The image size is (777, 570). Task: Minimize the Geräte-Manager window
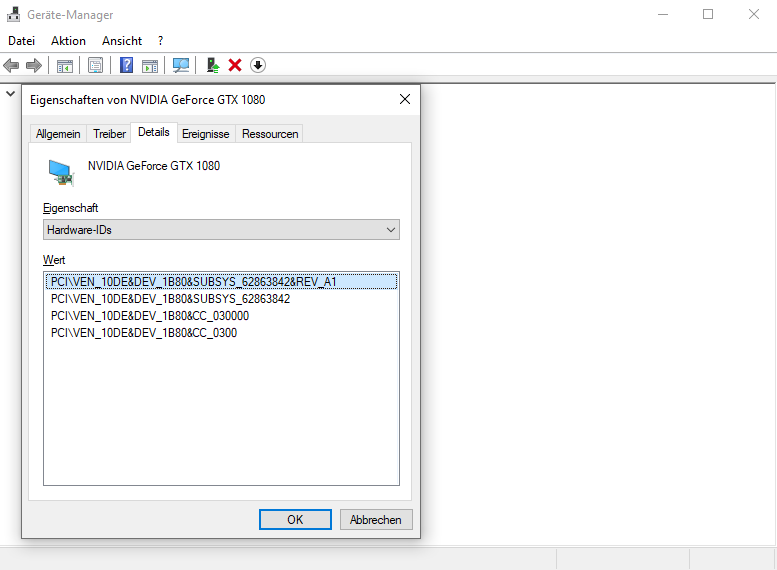point(663,14)
